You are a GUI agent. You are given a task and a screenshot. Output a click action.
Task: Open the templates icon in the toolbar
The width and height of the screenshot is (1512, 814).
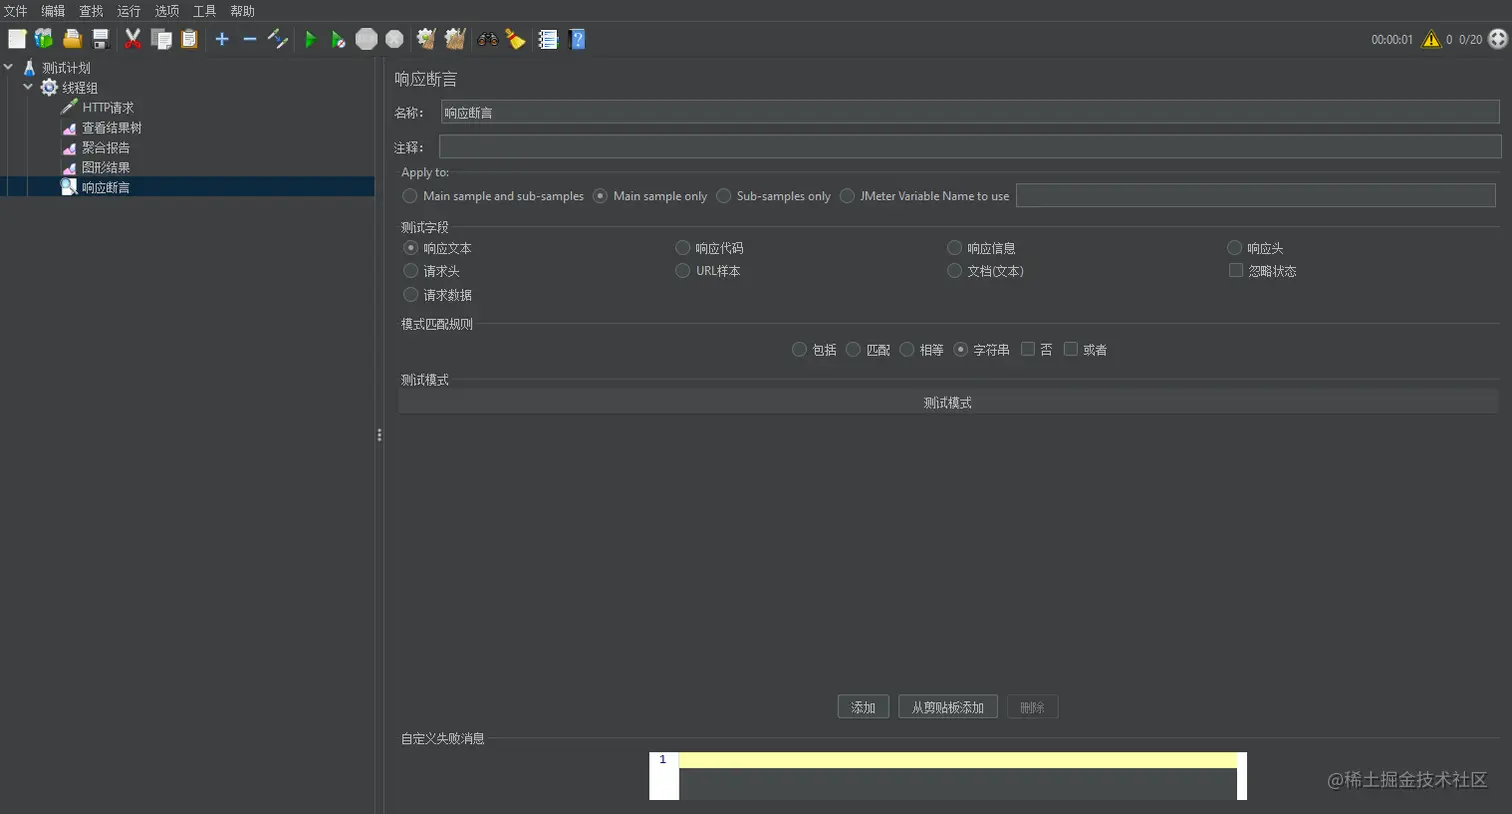pyautogui.click(x=44, y=39)
